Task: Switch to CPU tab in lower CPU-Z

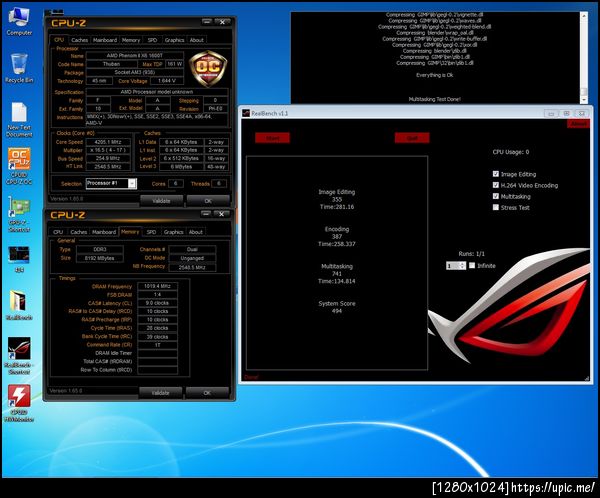Action: 58,232
